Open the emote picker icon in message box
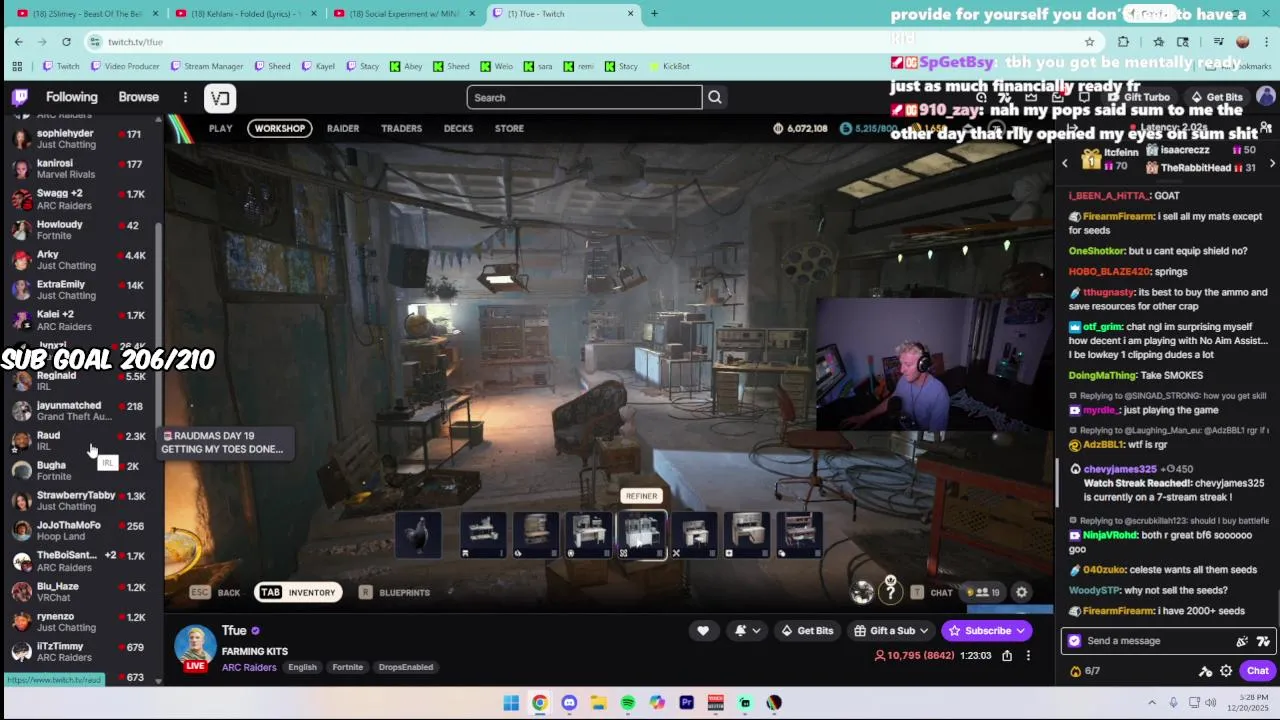Image resolution: width=1280 pixels, height=720 pixels. (1263, 641)
